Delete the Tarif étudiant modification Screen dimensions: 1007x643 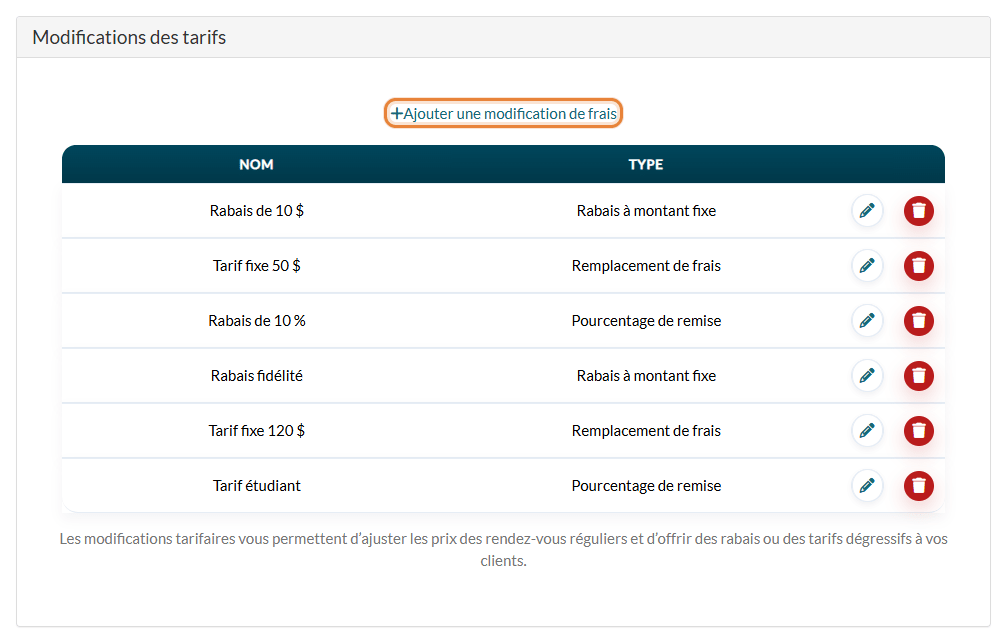point(919,486)
